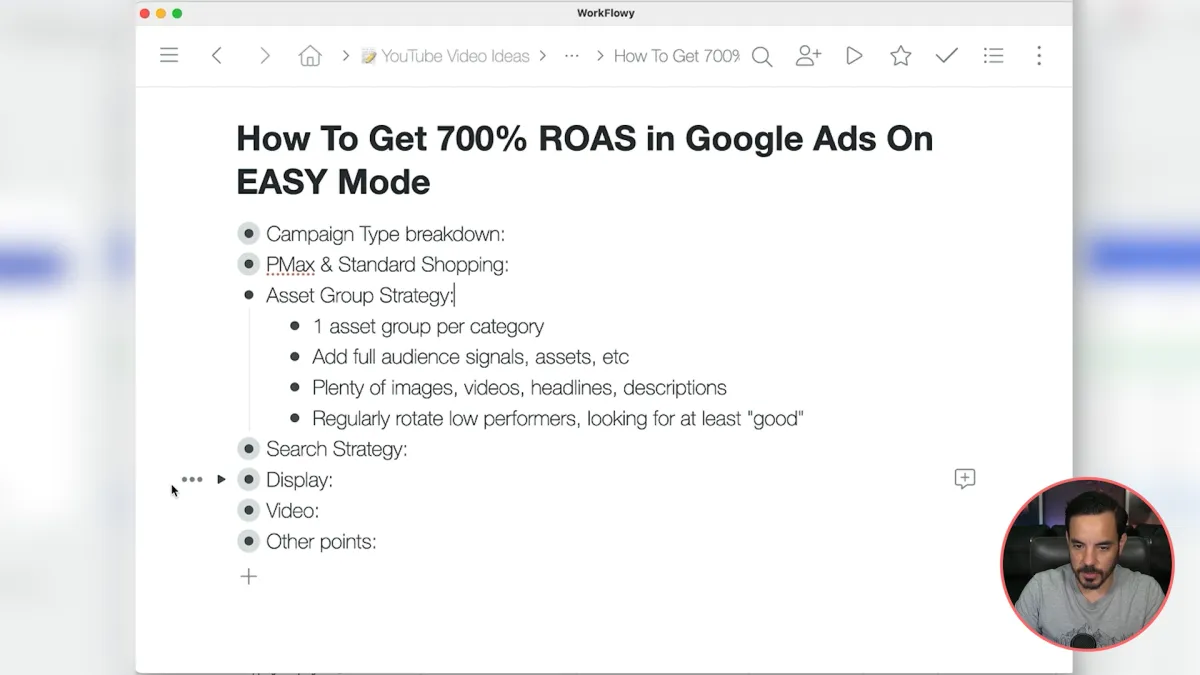Click bullet of 'Plenty of images, videos'
This screenshot has width=1200, height=675.
pyautogui.click(x=295, y=388)
